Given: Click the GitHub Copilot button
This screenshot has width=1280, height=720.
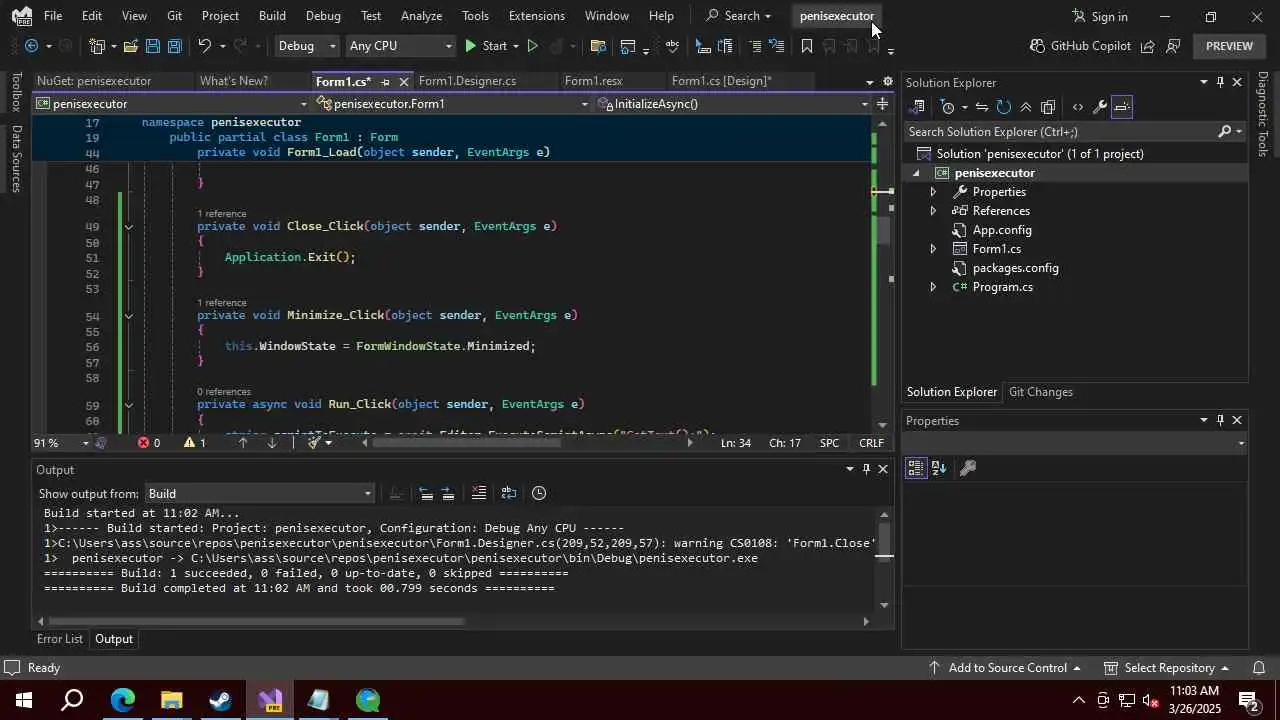Looking at the screenshot, I should pyautogui.click(x=1080, y=46).
